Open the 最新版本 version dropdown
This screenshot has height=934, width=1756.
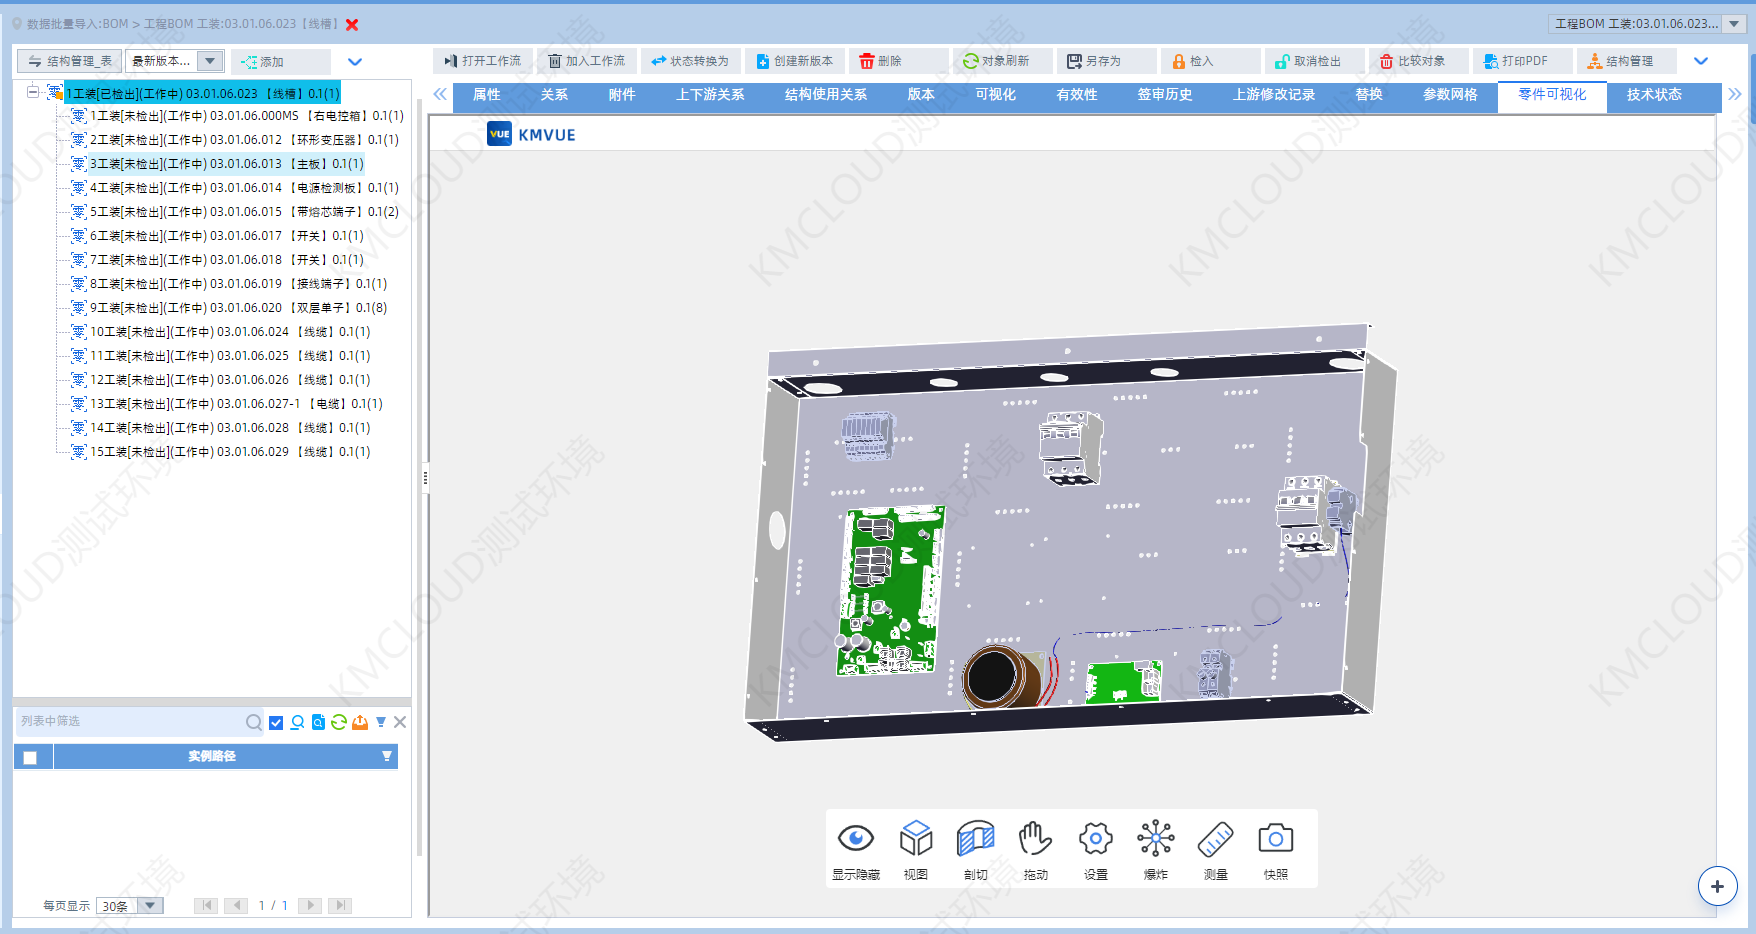coord(210,61)
